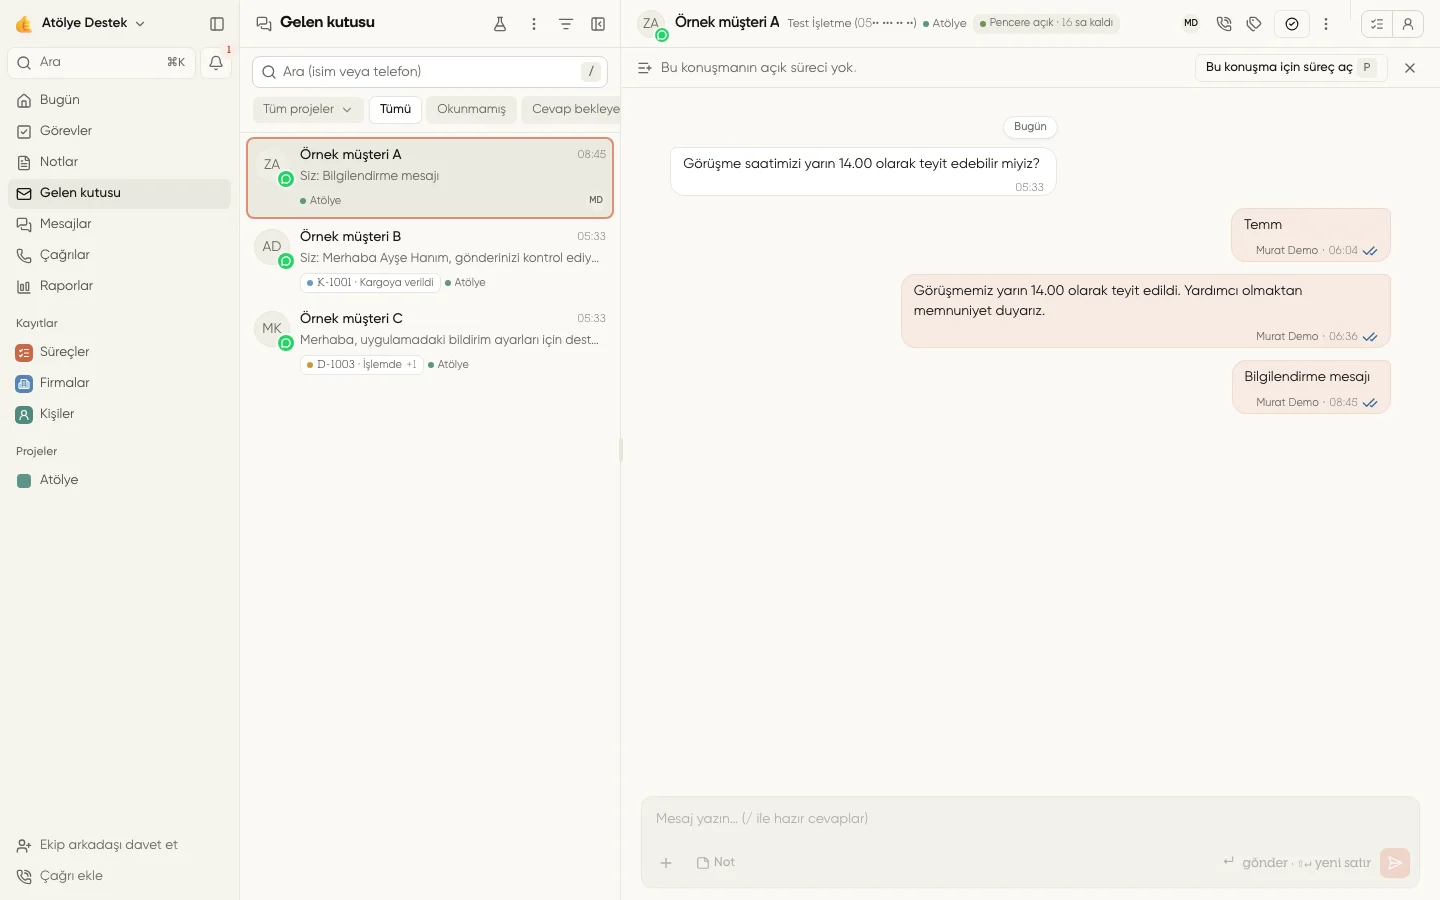Focus the 'Ara (isim veya telefon)' search field
Viewport: 1440px width, 900px height.
click(x=430, y=72)
